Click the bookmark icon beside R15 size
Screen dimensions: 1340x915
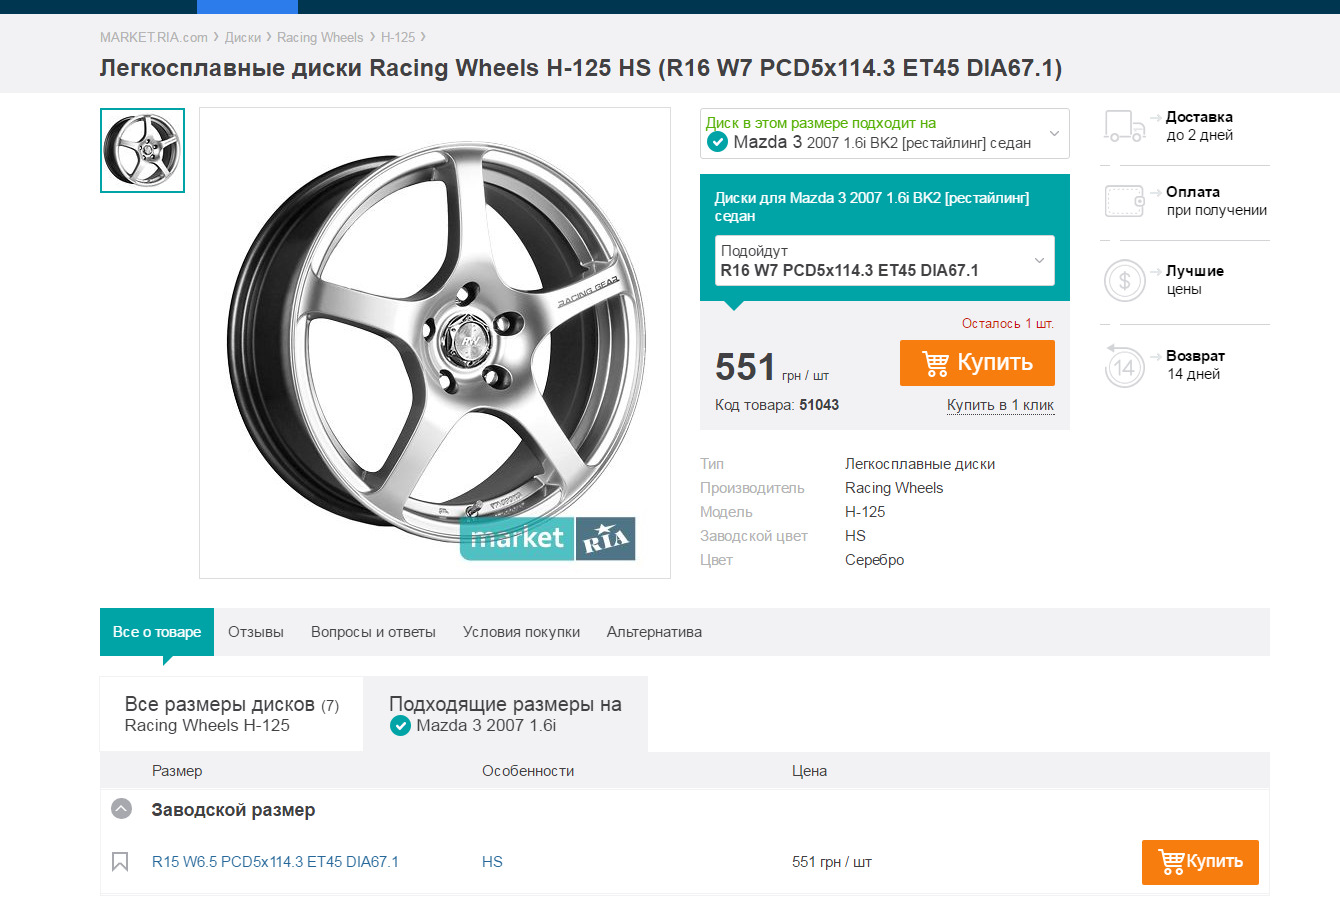pos(120,862)
